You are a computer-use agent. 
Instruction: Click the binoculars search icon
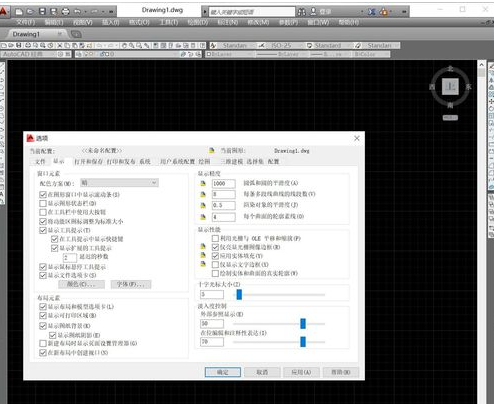[301, 12]
